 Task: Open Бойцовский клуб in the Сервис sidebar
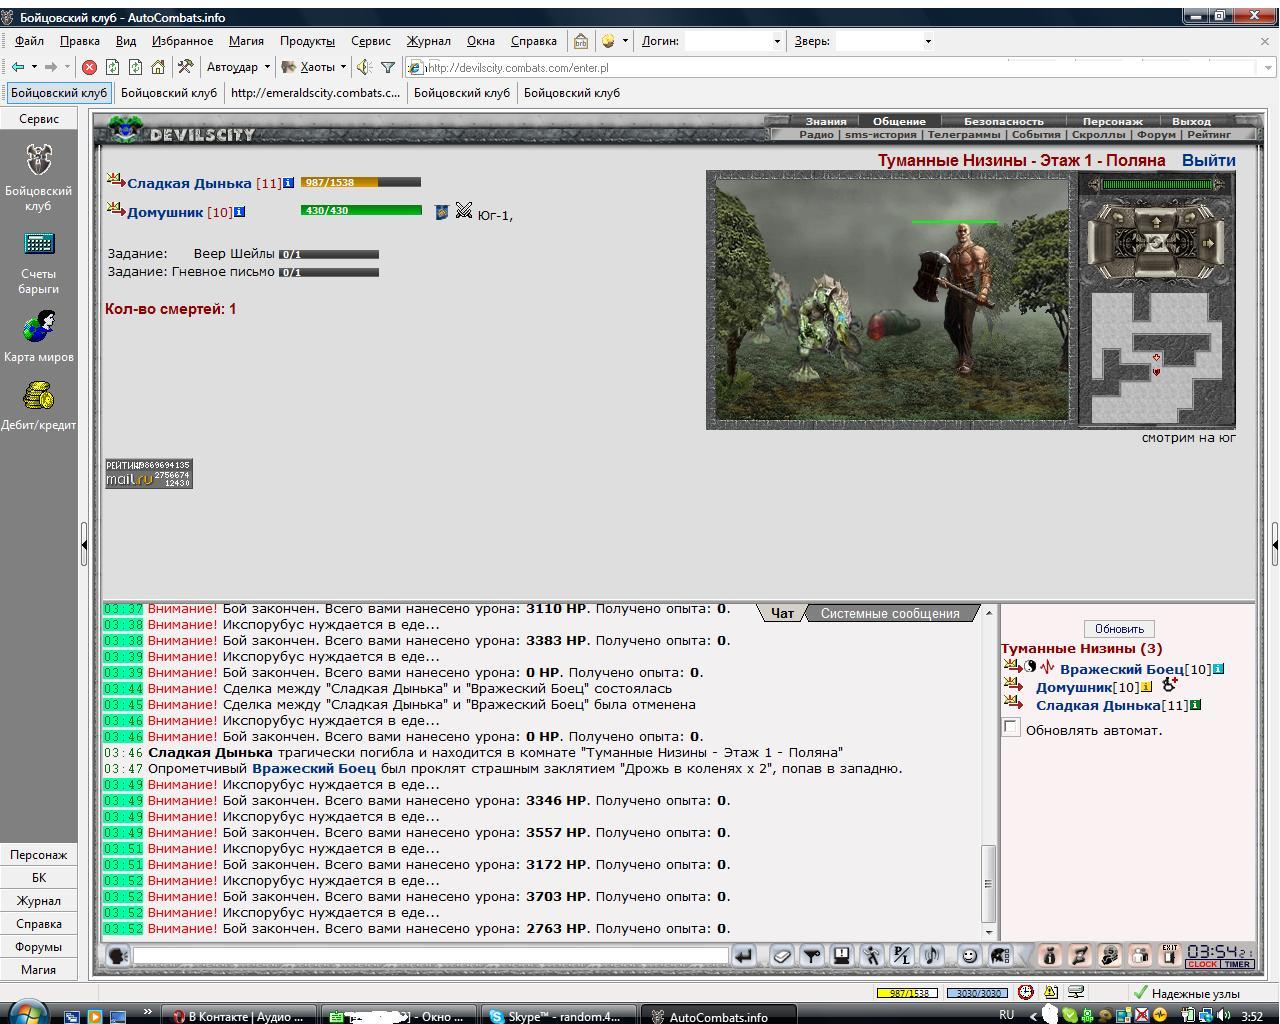tap(38, 177)
